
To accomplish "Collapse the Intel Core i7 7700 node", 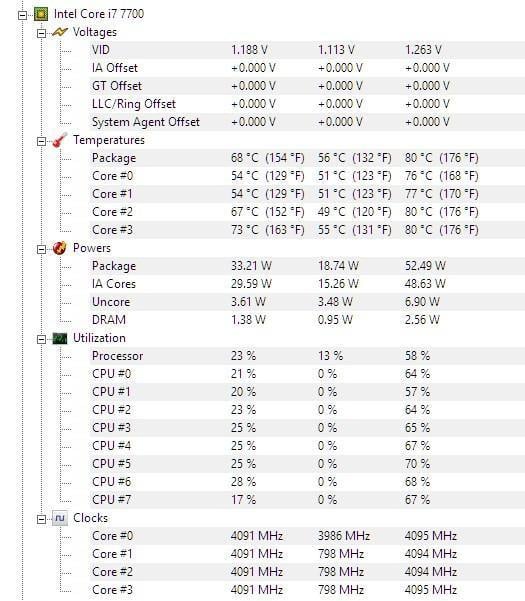I will (23, 15).
